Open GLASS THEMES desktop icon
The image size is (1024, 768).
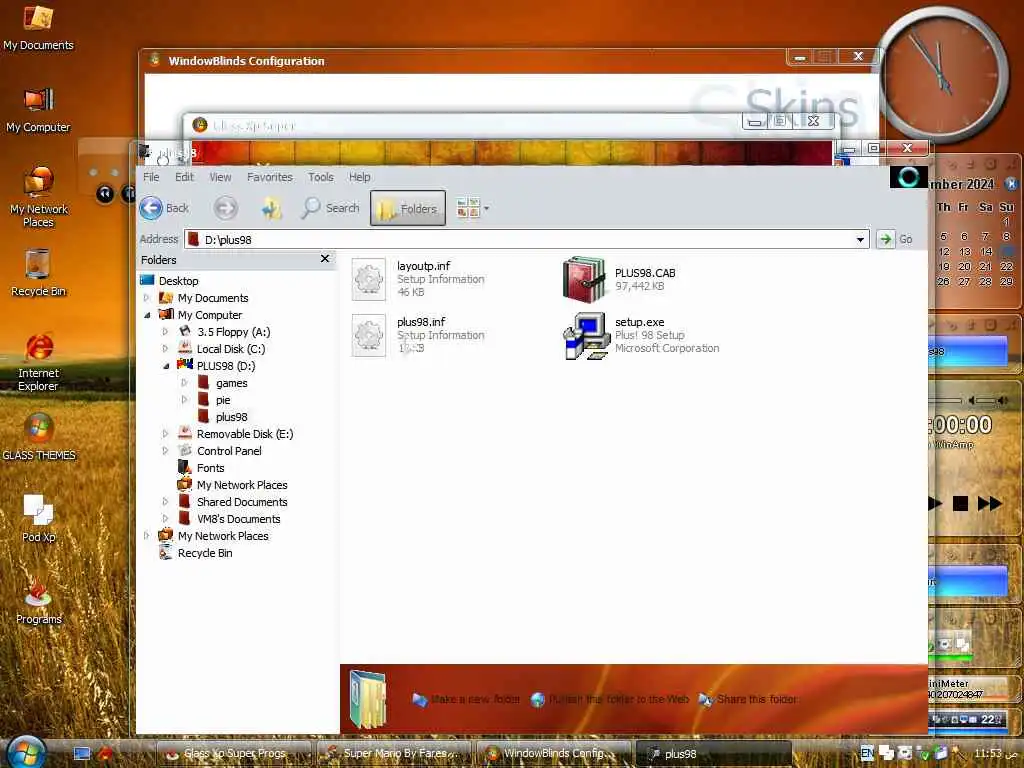coord(39,438)
